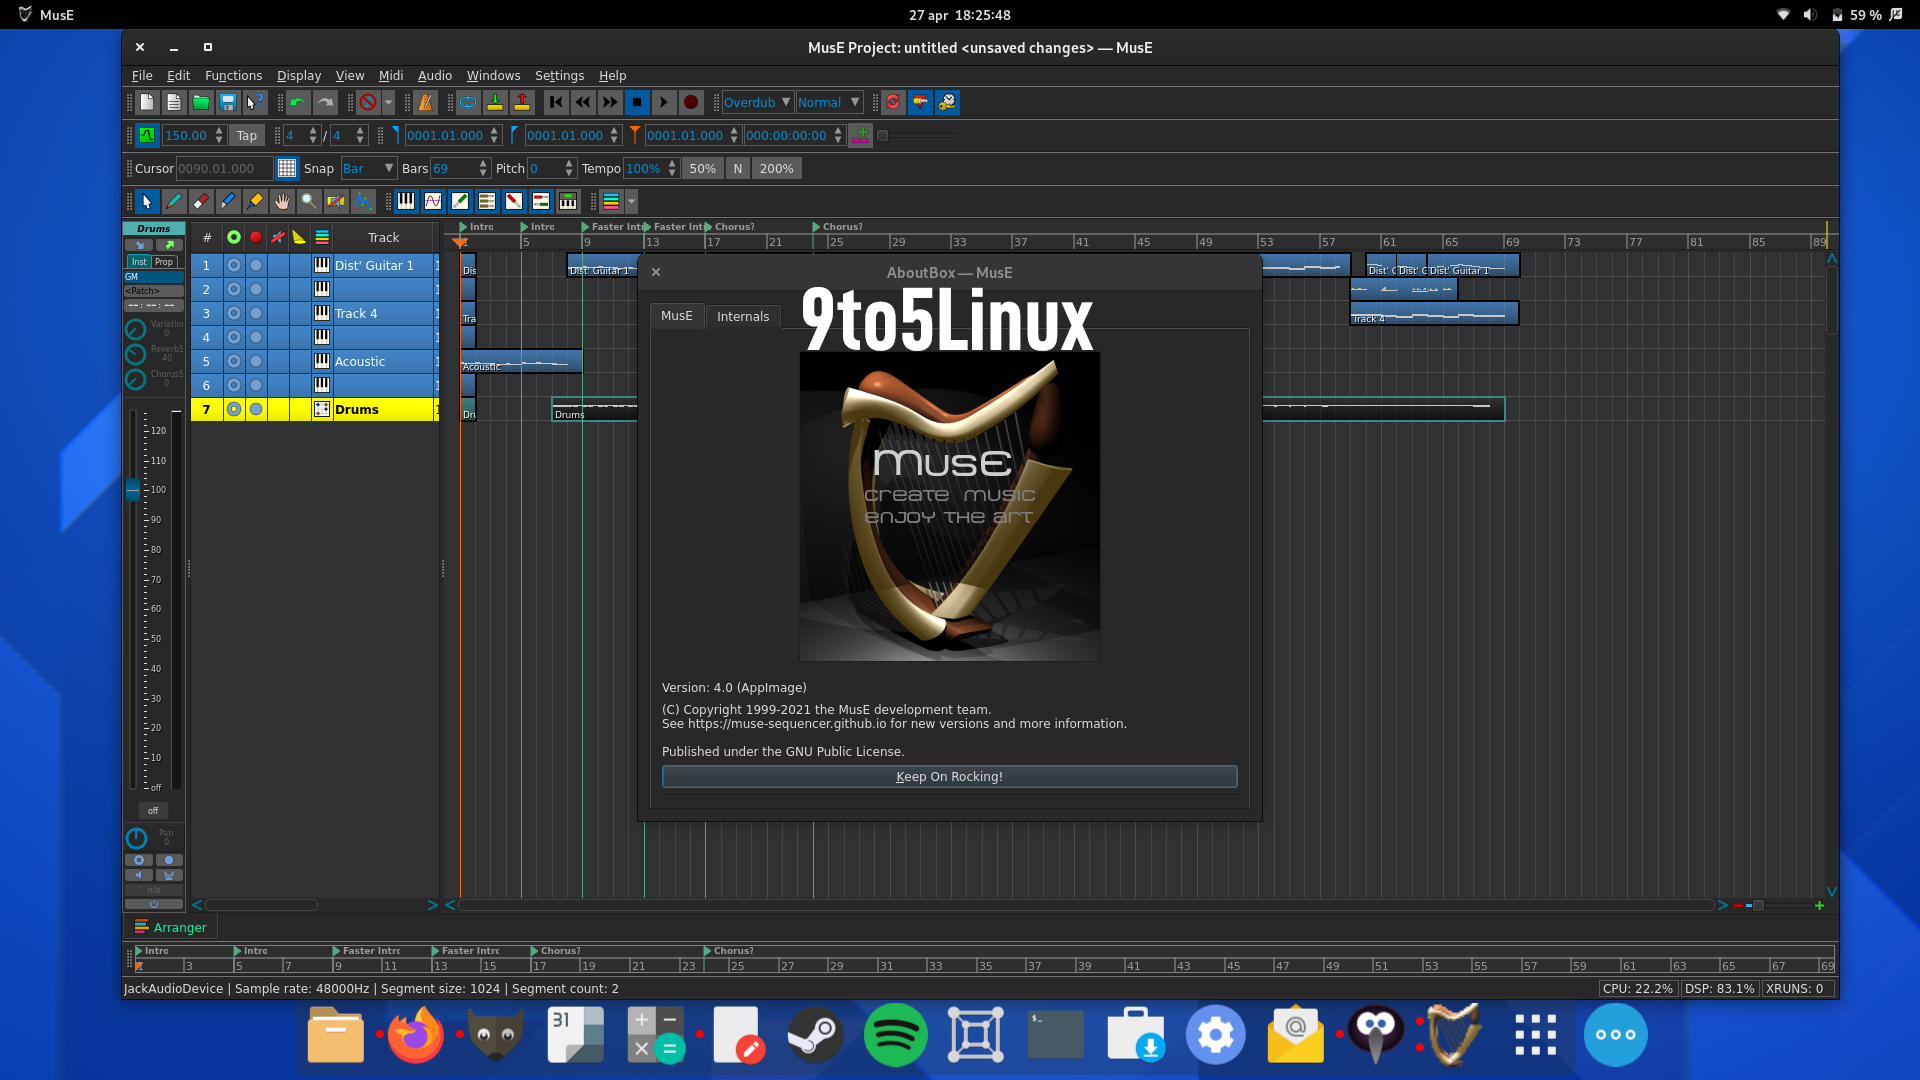
Task: Arm record on Acoustic track
Action: [x=256, y=361]
